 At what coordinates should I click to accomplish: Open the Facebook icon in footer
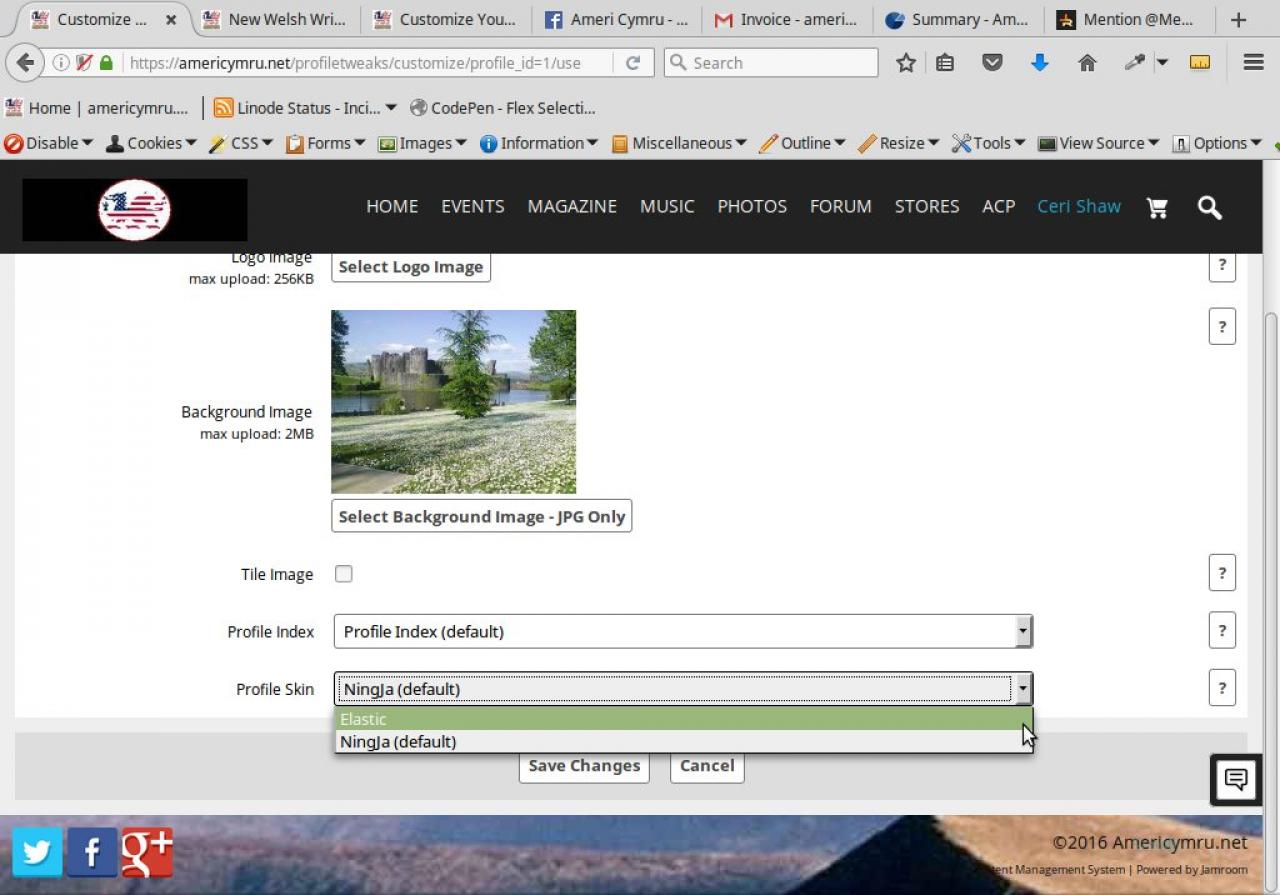[x=92, y=852]
